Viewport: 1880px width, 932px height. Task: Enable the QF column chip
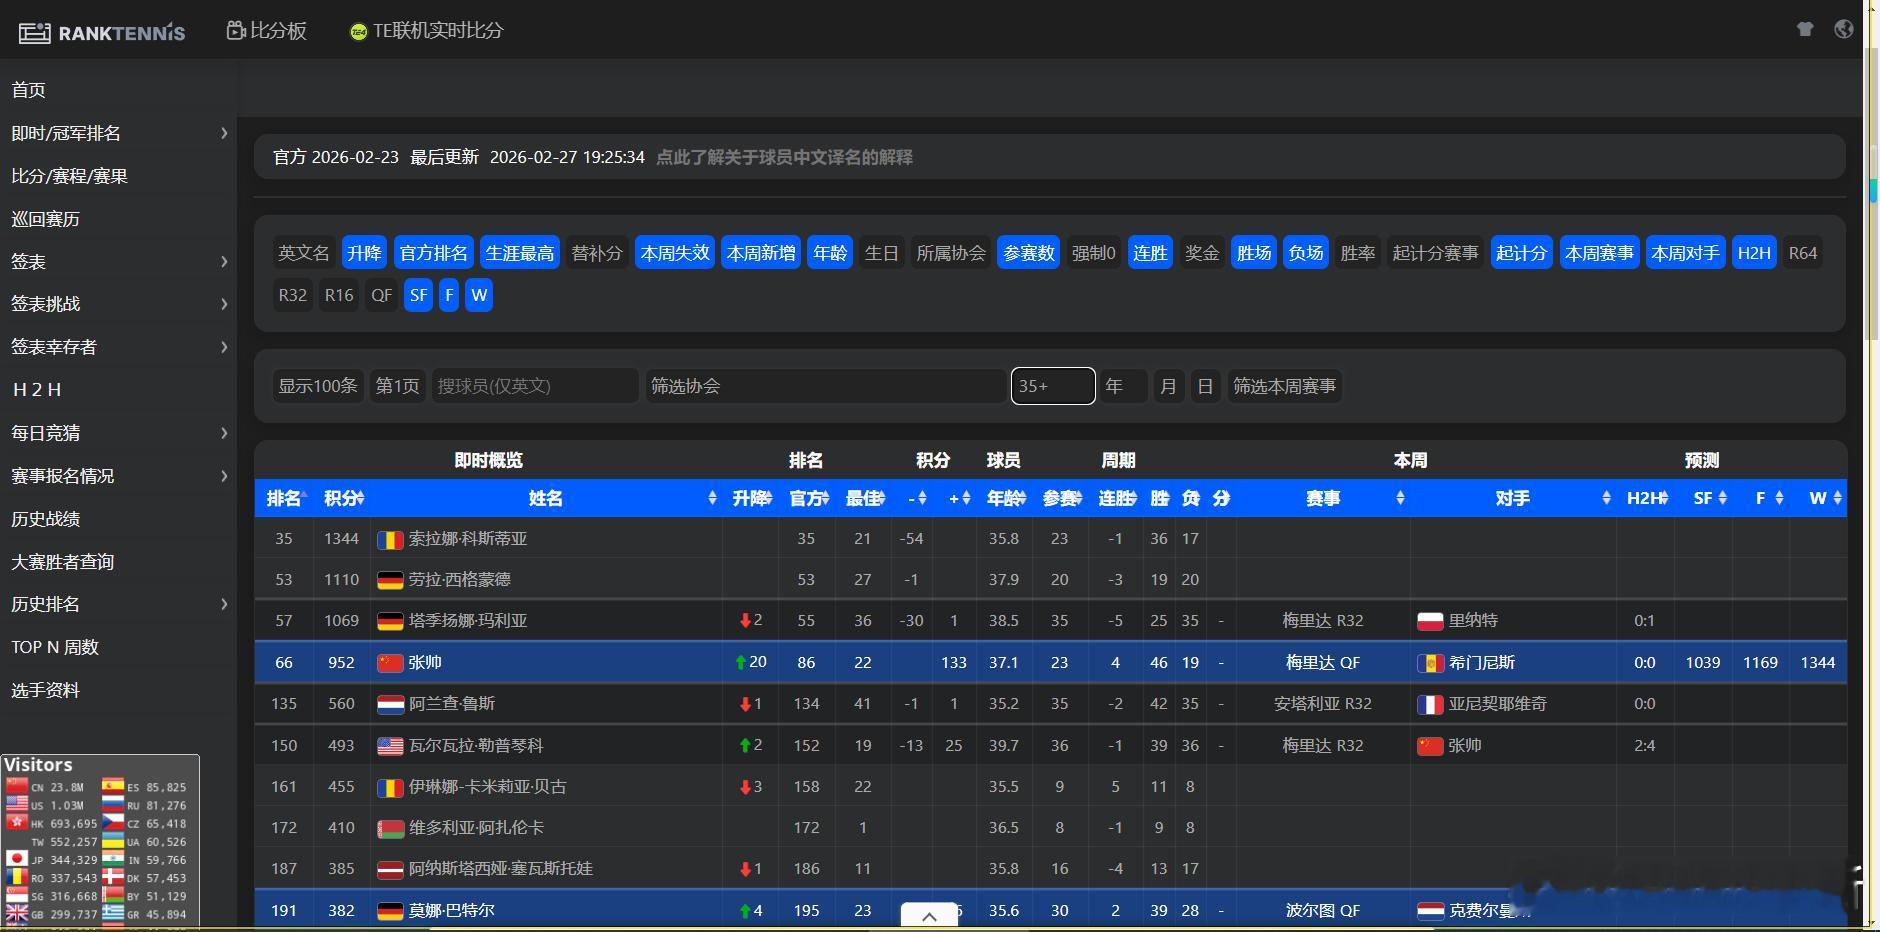[x=381, y=295]
